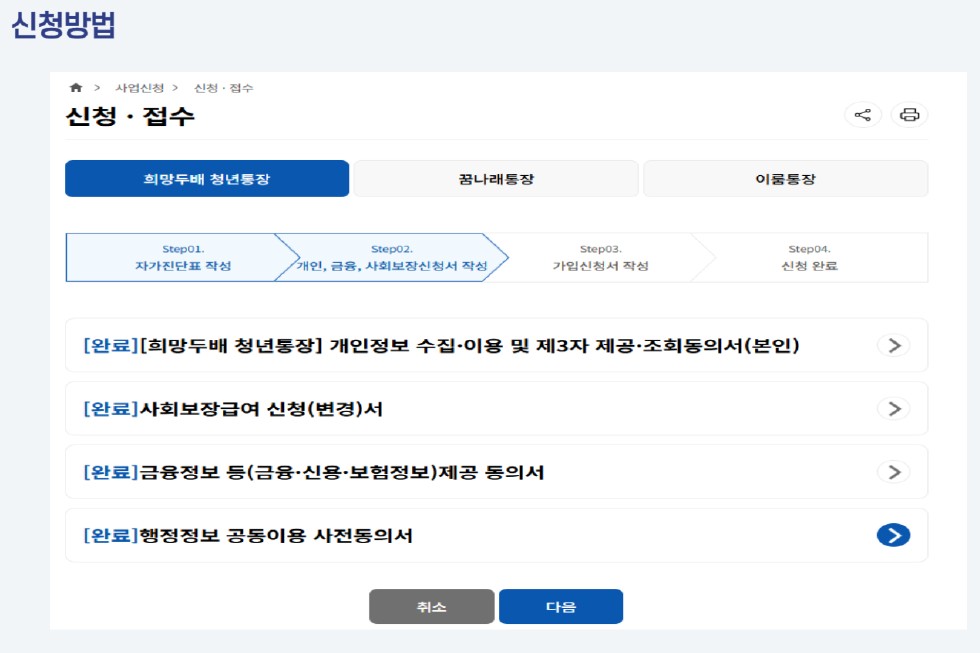Click the 취소 button
The image size is (980, 653).
432,606
